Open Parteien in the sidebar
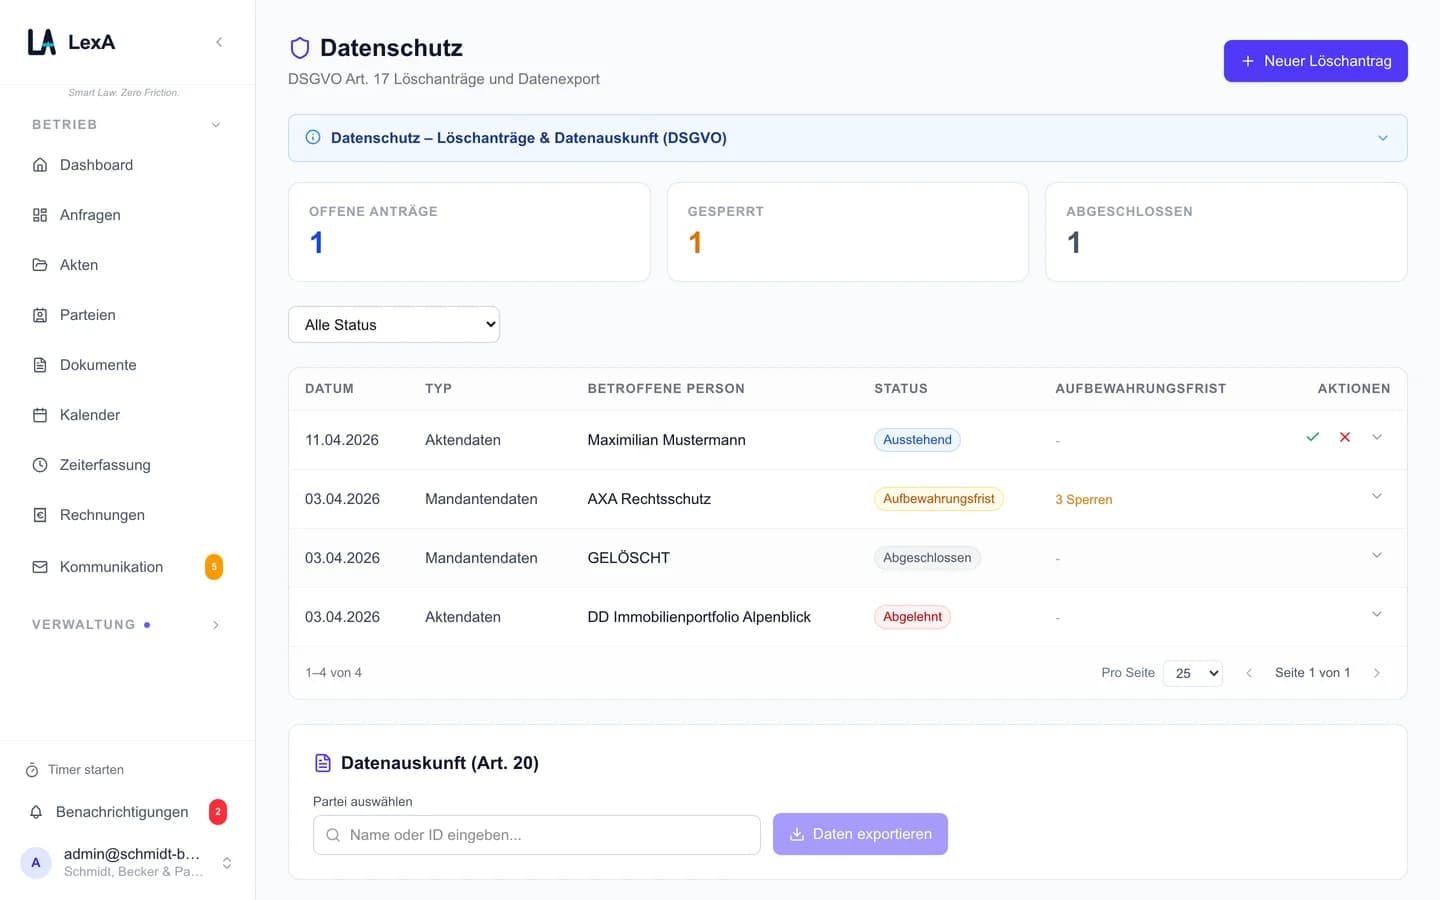 128,315
